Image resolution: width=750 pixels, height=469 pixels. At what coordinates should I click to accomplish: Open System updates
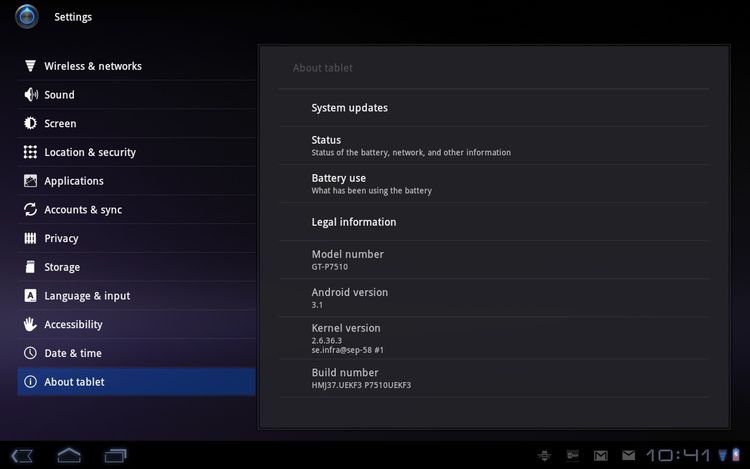[349, 108]
